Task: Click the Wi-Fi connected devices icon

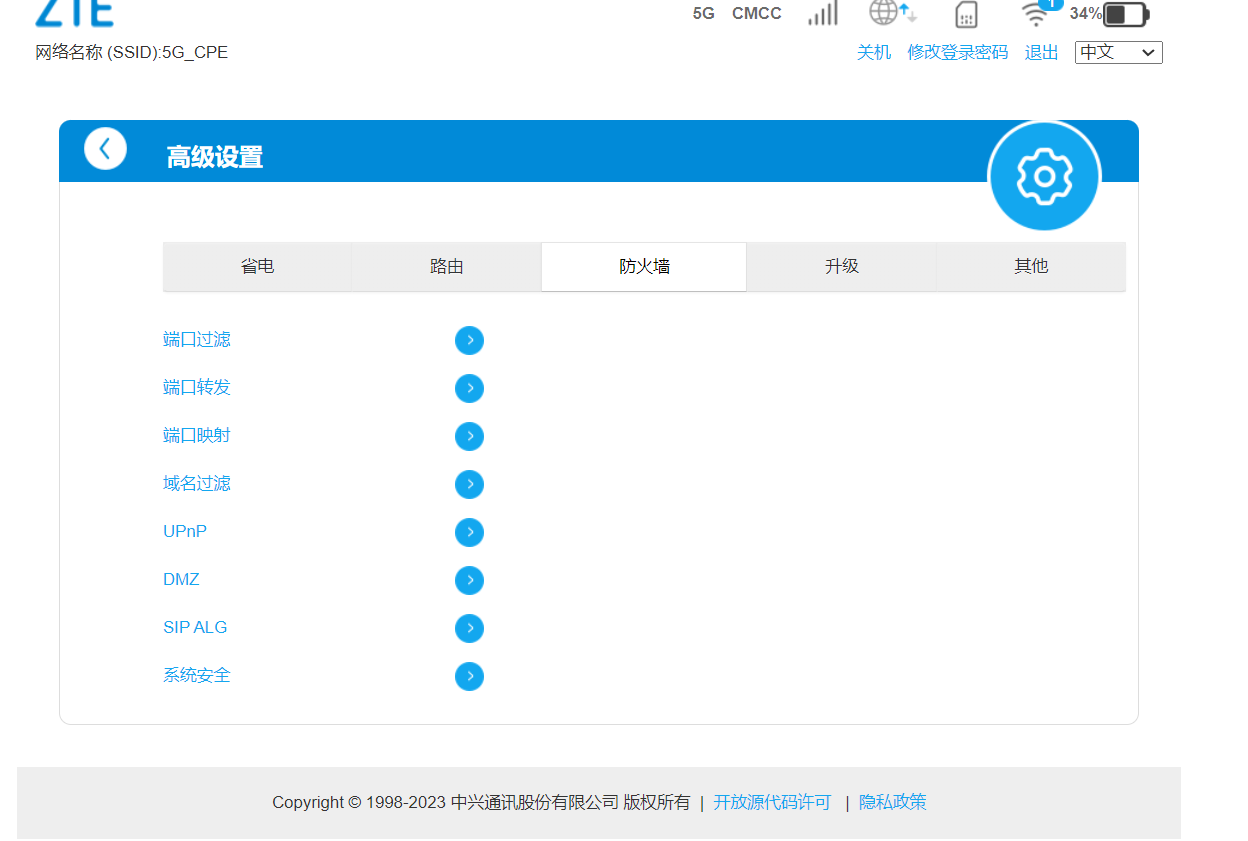Action: click(1035, 14)
